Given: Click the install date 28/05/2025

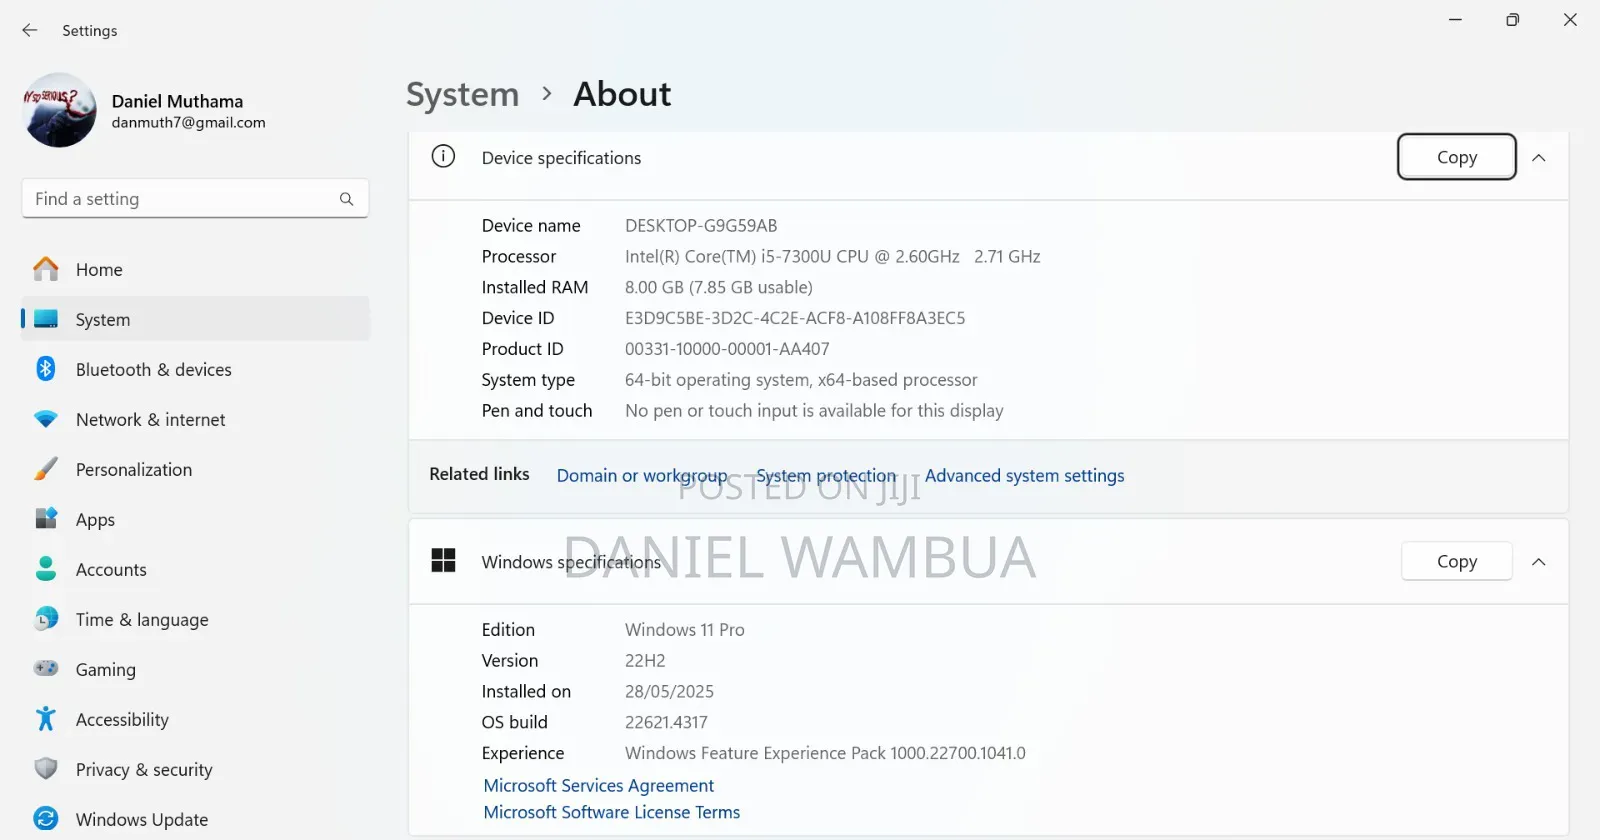Looking at the screenshot, I should [x=669, y=692].
